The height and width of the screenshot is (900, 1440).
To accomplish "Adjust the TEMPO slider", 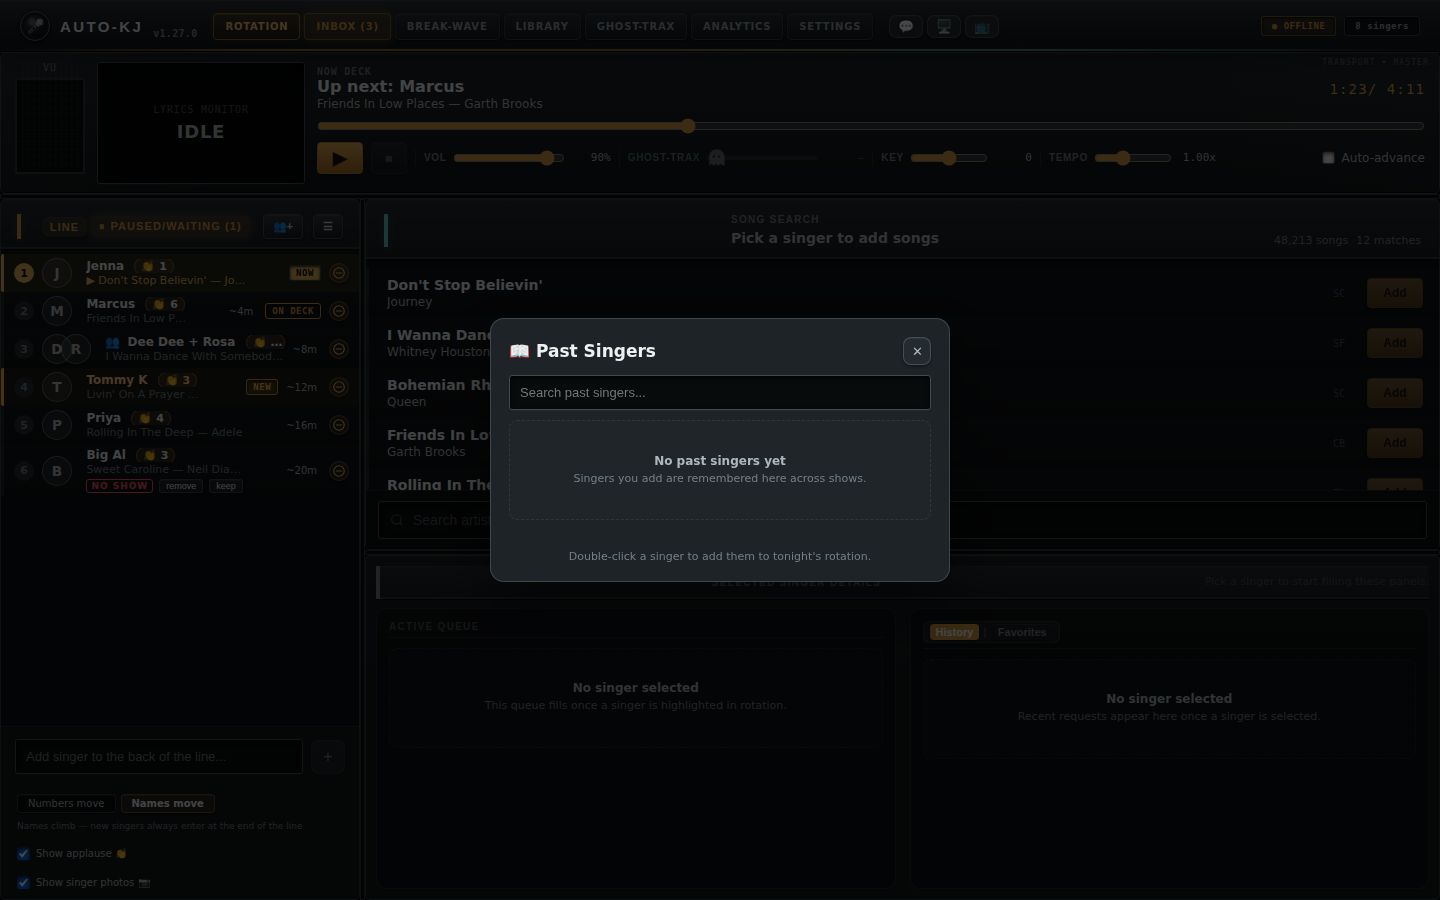I will [x=1133, y=158].
